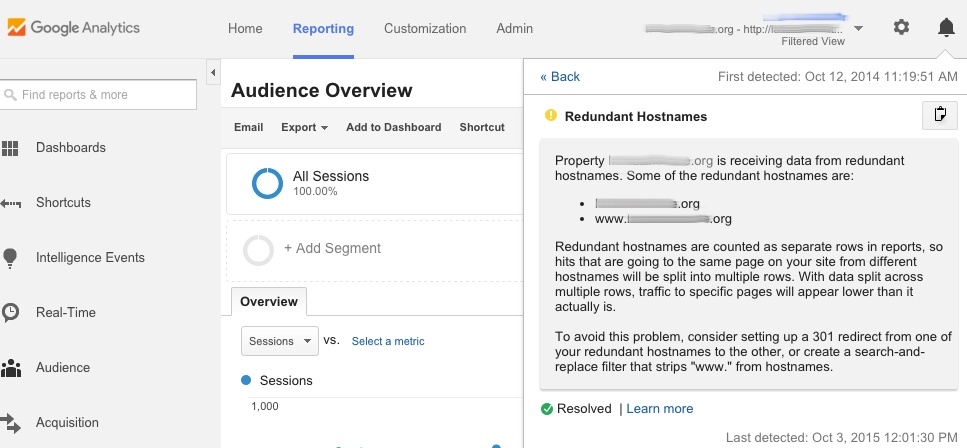Viewport: 967px width, 448px height.
Task: Open the Sessions metric dropdown
Action: [279, 341]
